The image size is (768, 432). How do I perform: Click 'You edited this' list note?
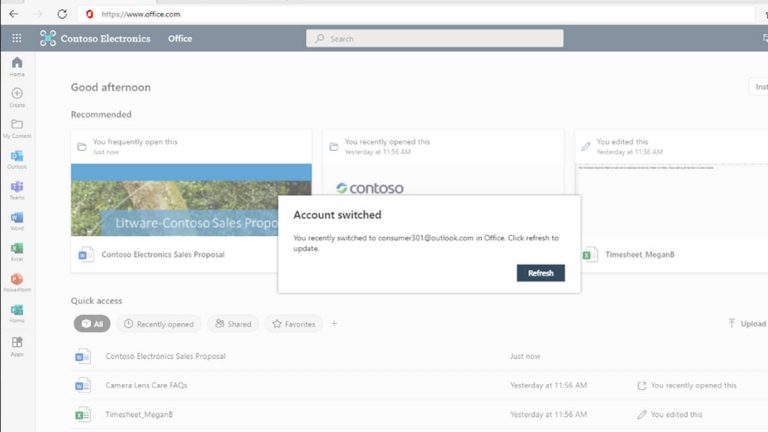676,414
